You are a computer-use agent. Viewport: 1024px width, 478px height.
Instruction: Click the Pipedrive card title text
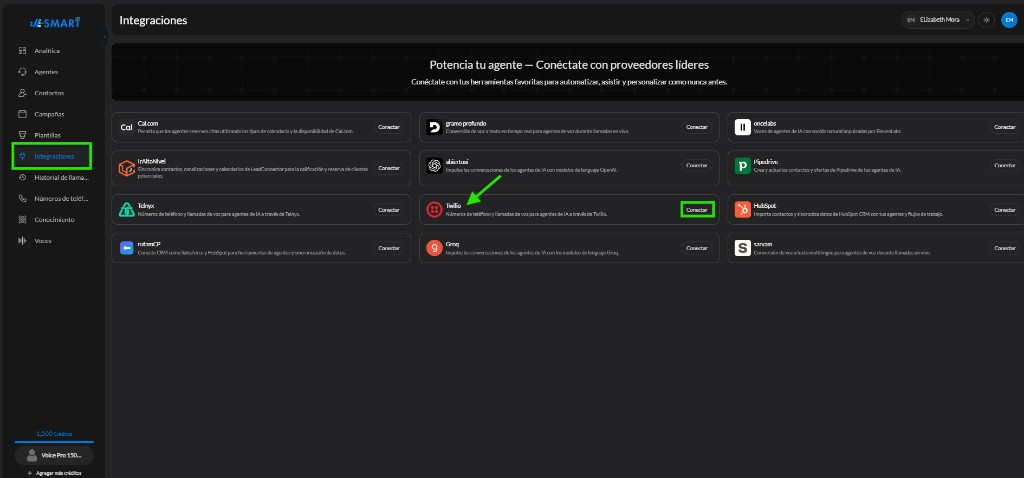pos(765,162)
